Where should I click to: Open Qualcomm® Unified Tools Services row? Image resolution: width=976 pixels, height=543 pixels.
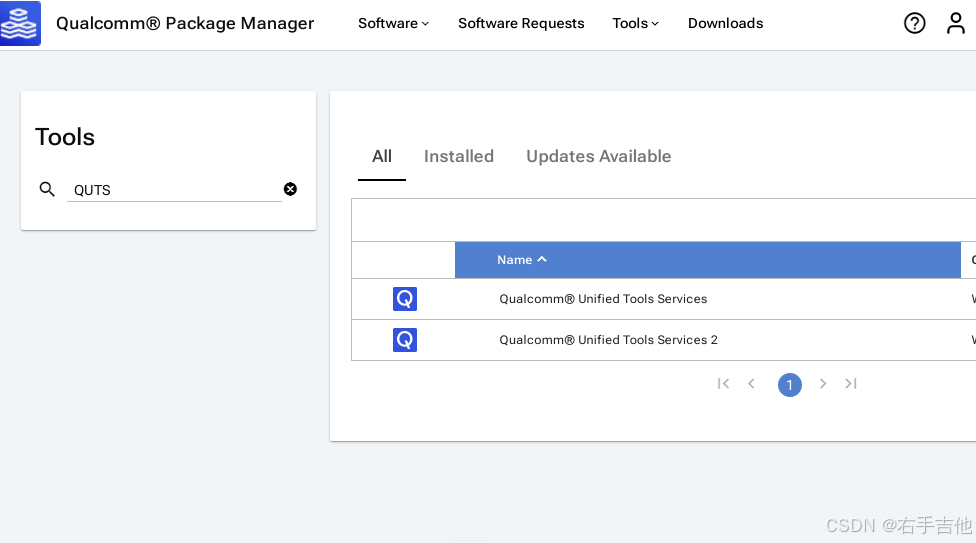click(x=664, y=299)
